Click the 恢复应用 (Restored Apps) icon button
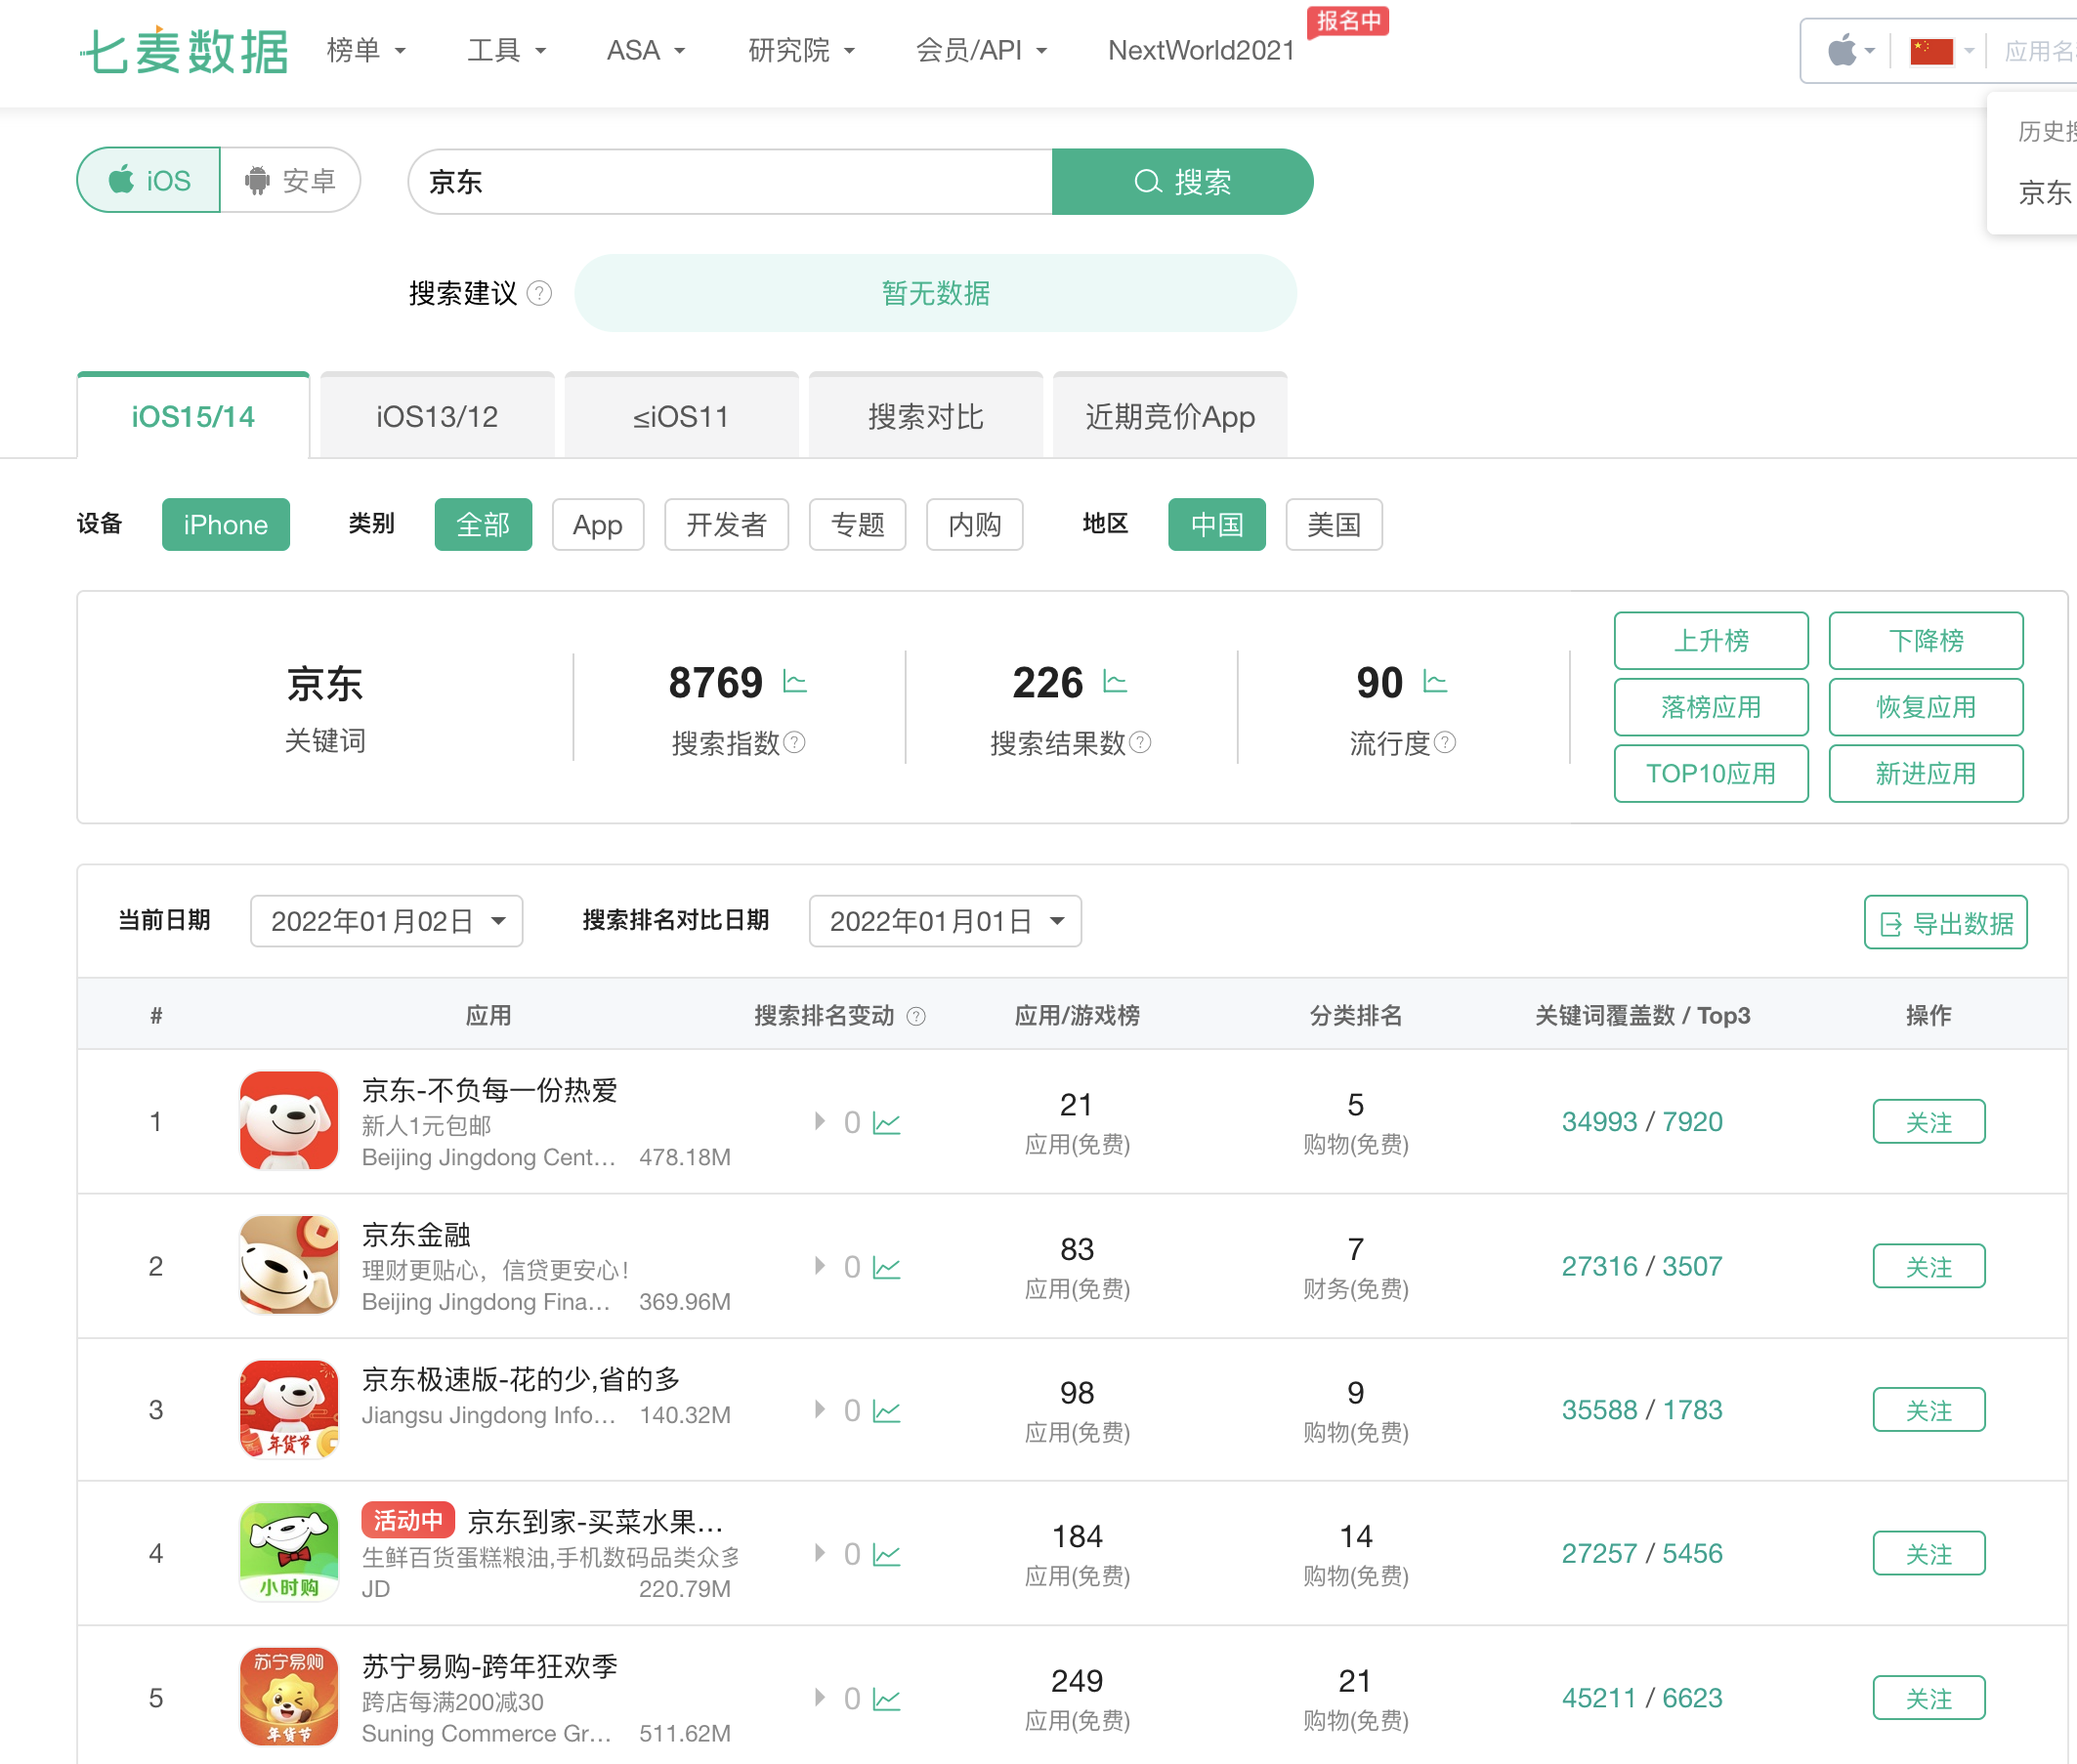The image size is (2077, 1764). point(1923,707)
